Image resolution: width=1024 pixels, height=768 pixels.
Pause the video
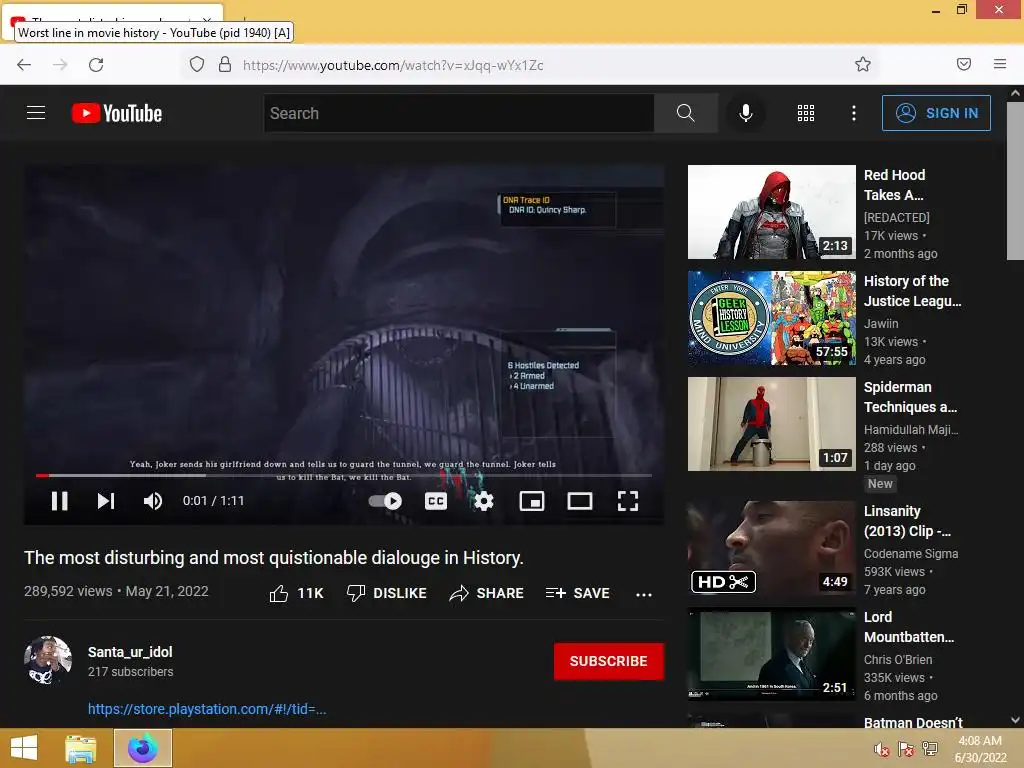[59, 501]
